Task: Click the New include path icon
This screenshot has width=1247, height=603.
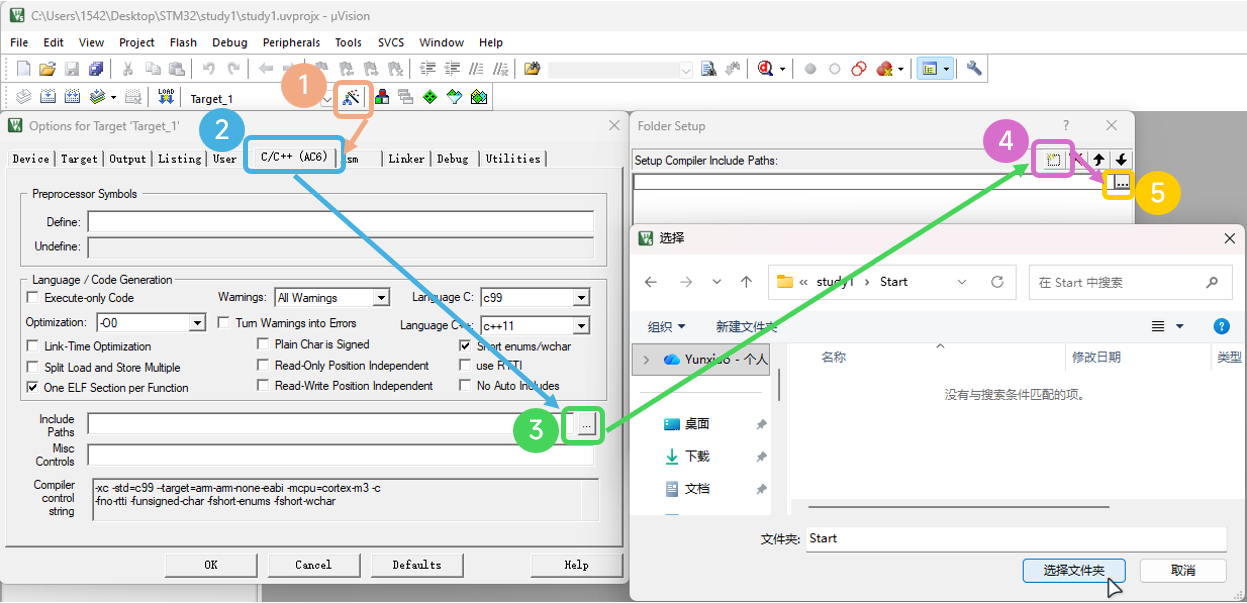Action: (1053, 159)
